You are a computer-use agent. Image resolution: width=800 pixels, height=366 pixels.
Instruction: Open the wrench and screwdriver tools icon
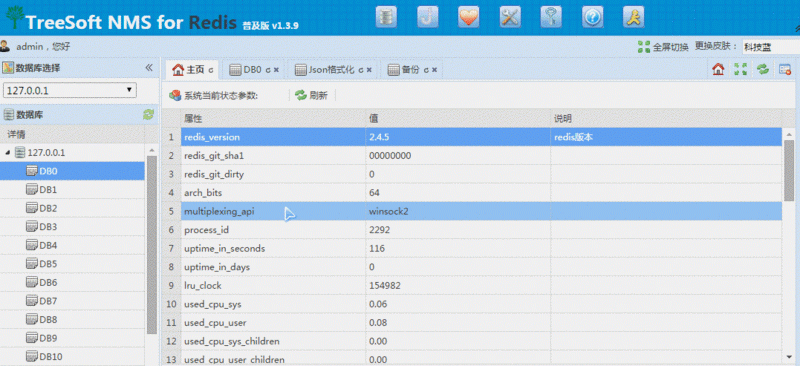click(510, 17)
